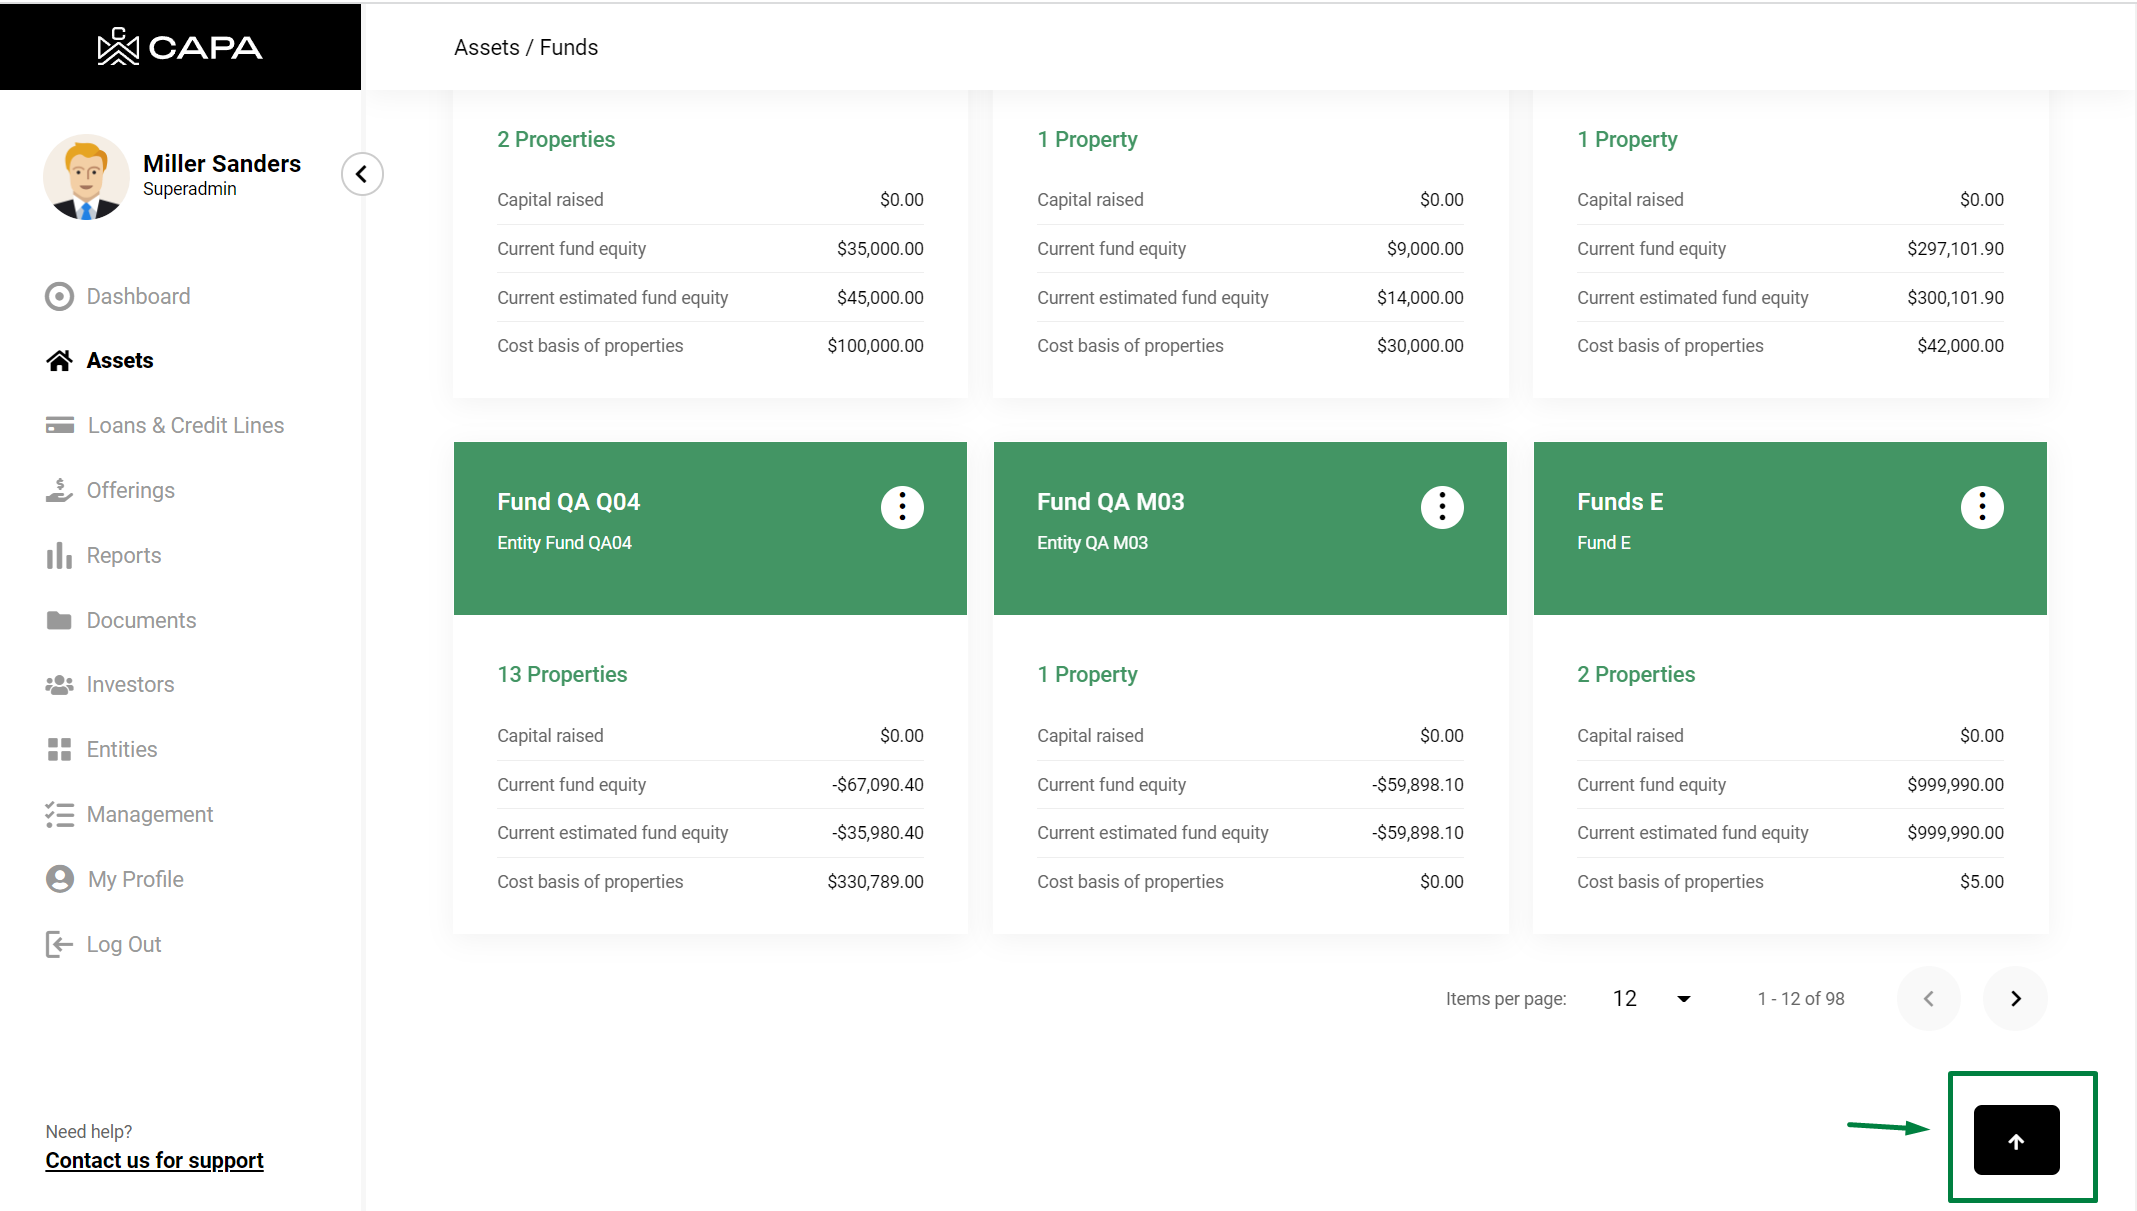Open options menu for Fund QA M03
This screenshot has height=1211, width=2137.
1442,507
